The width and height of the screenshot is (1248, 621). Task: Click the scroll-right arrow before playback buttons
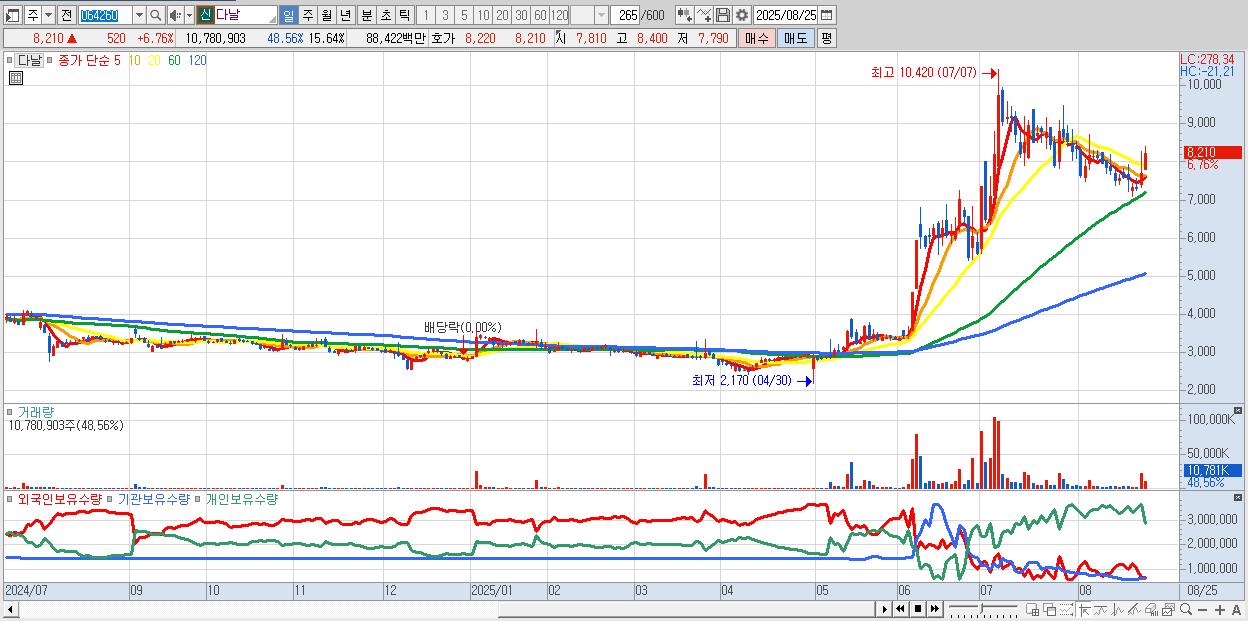point(885,609)
